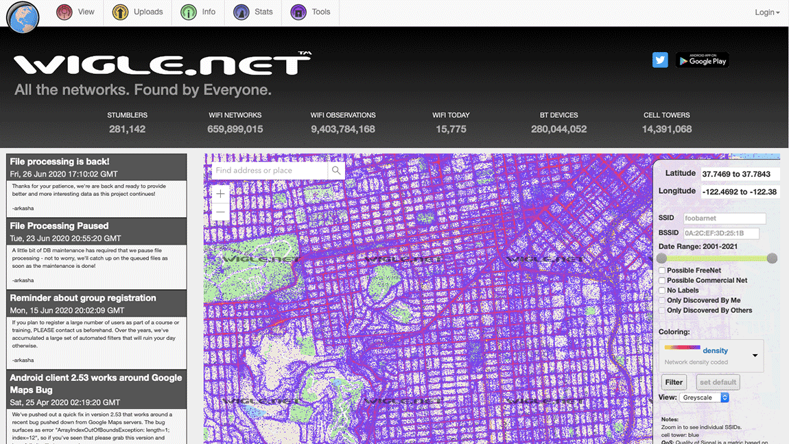
Task: Click 'Mon, 15 Jun 2020 20:02:09 GMT' date
Action: point(67,311)
